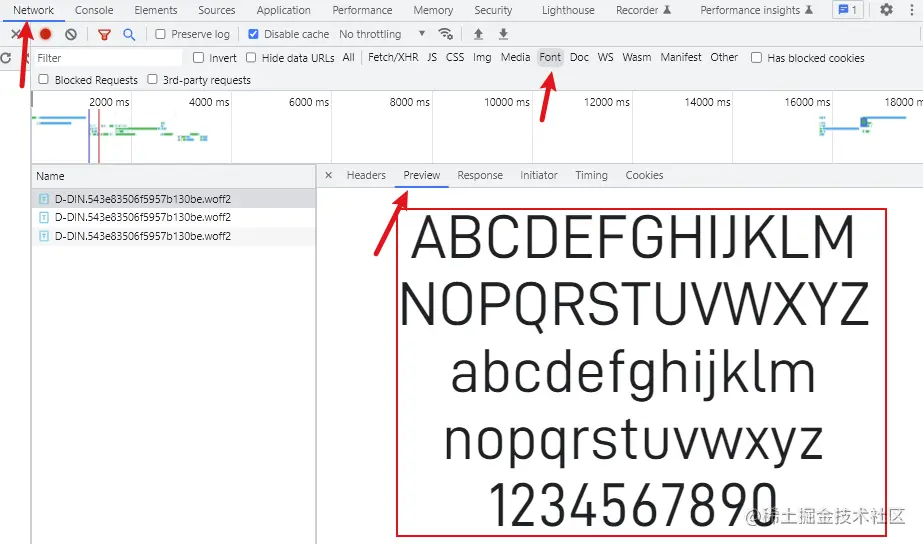Open DevTools settings gear
This screenshot has width=923, height=544.
(887, 9)
